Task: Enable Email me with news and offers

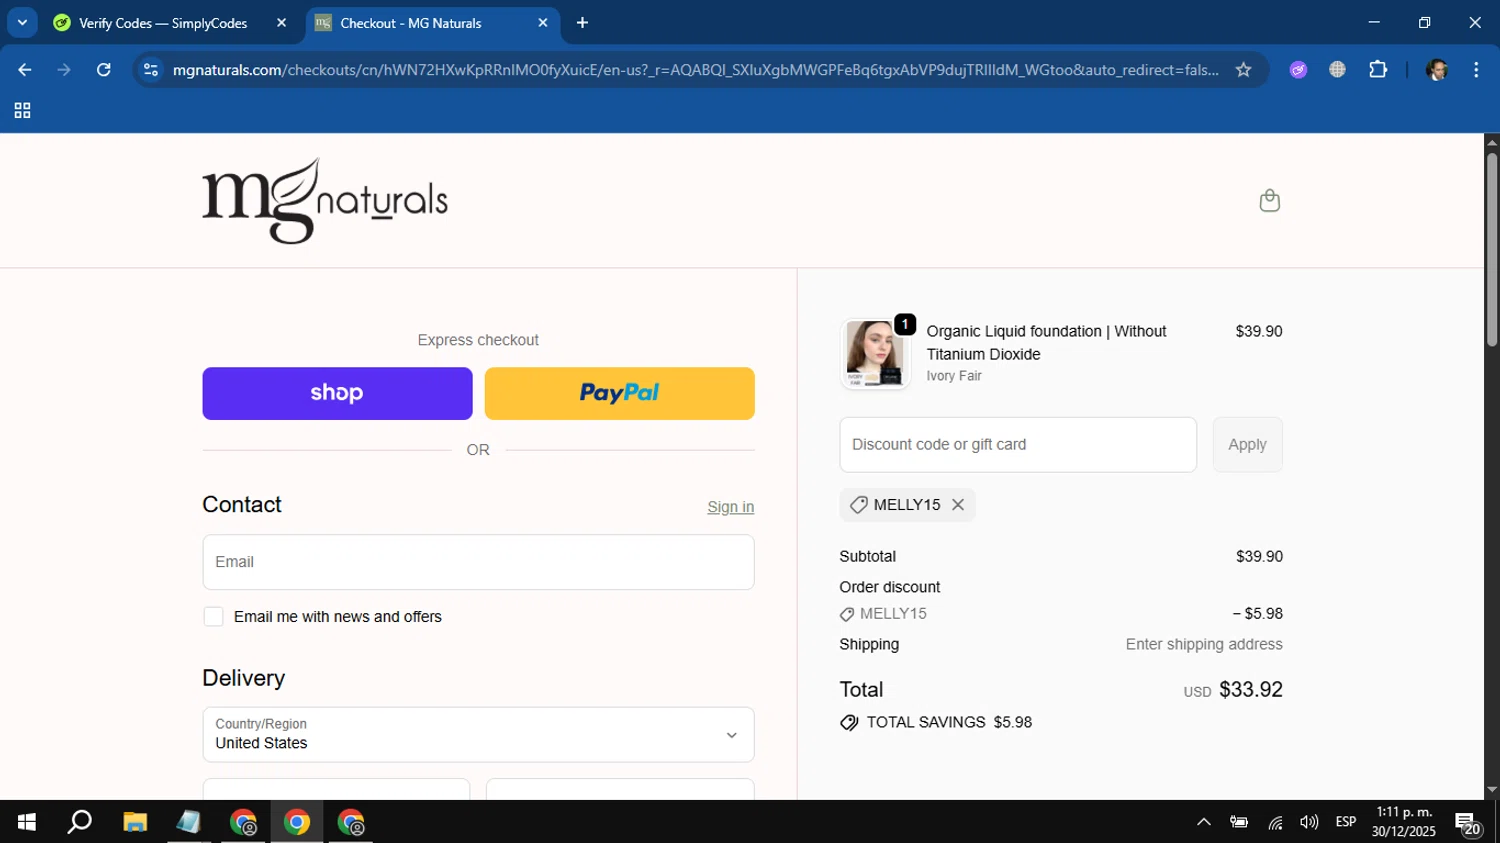Action: pyautogui.click(x=213, y=617)
